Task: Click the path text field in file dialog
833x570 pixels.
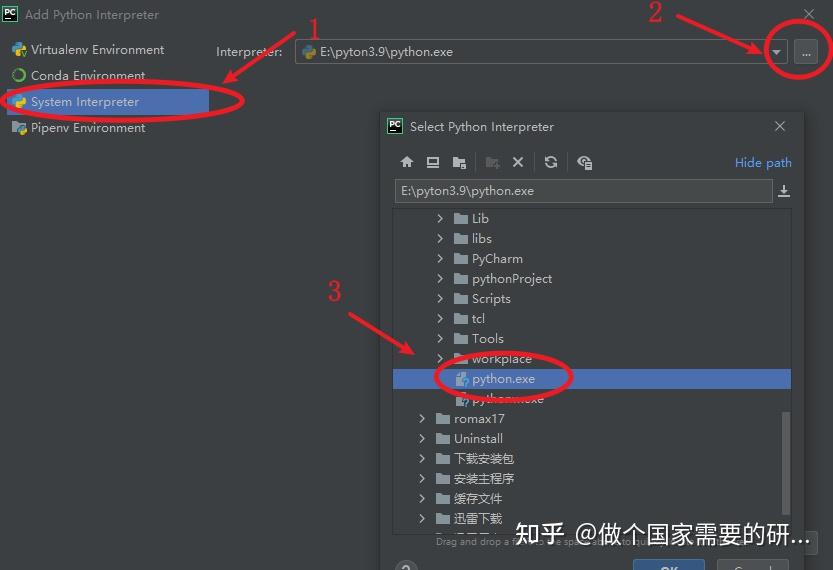Action: pos(583,191)
